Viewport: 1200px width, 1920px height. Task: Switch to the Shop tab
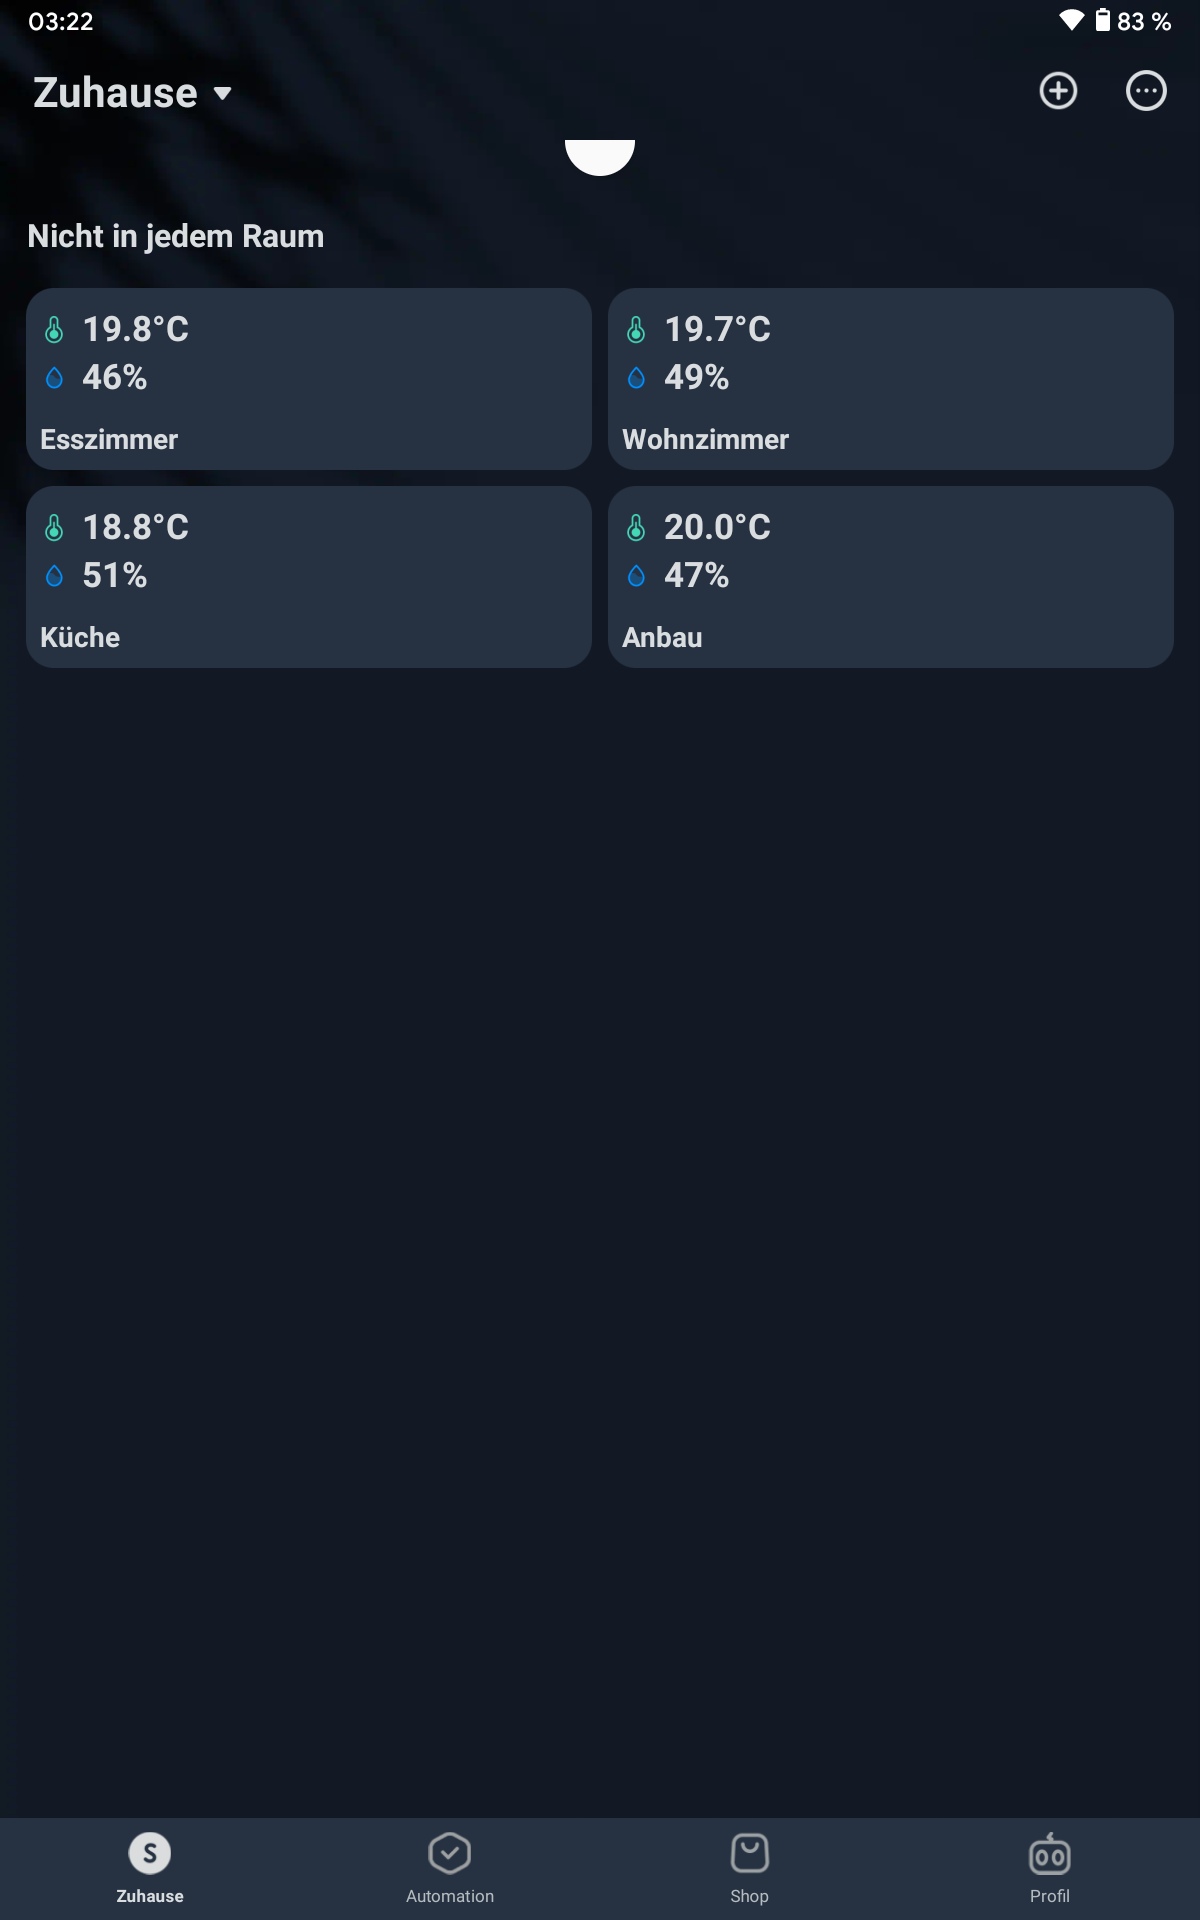(x=750, y=1868)
